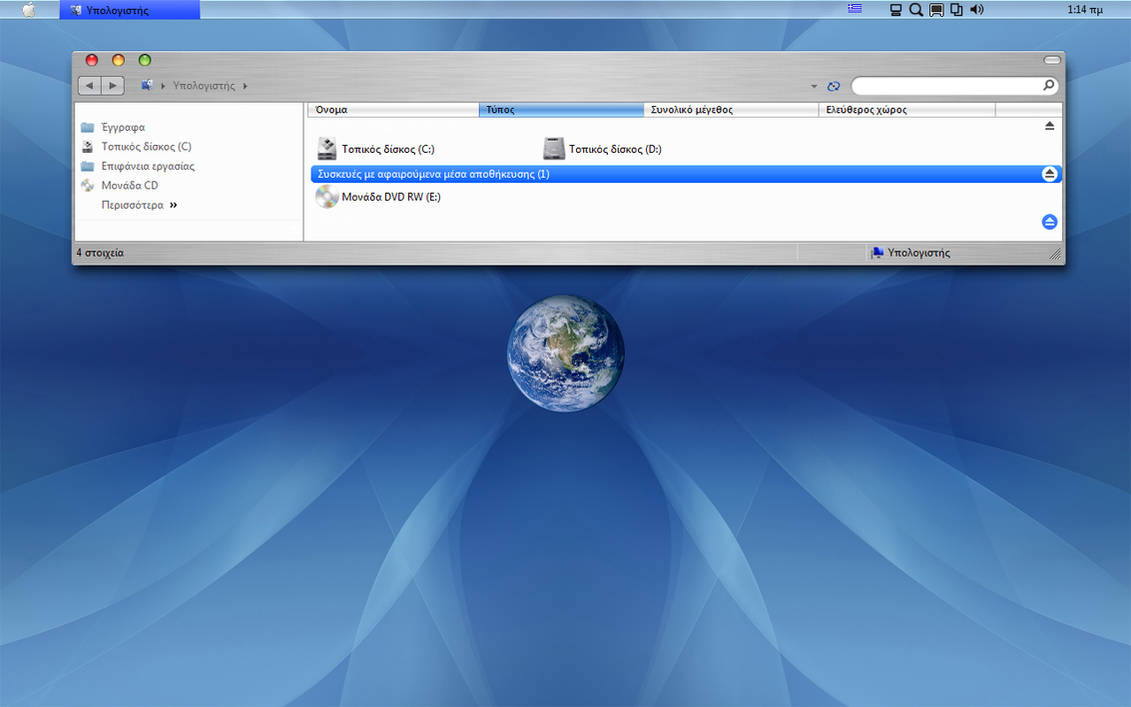Click the refresh icon next to address bar
Image resolution: width=1131 pixels, height=707 pixels.
[x=833, y=86]
